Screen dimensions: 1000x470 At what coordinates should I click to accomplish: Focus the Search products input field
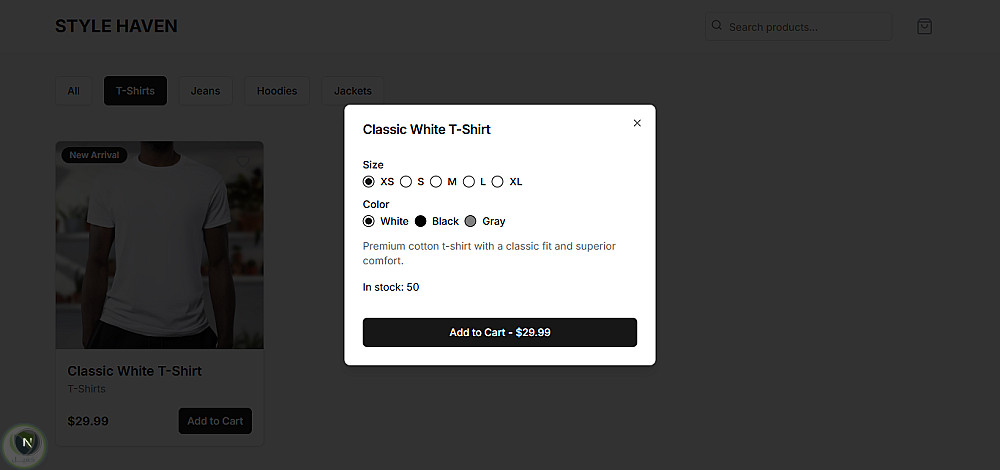(x=805, y=27)
